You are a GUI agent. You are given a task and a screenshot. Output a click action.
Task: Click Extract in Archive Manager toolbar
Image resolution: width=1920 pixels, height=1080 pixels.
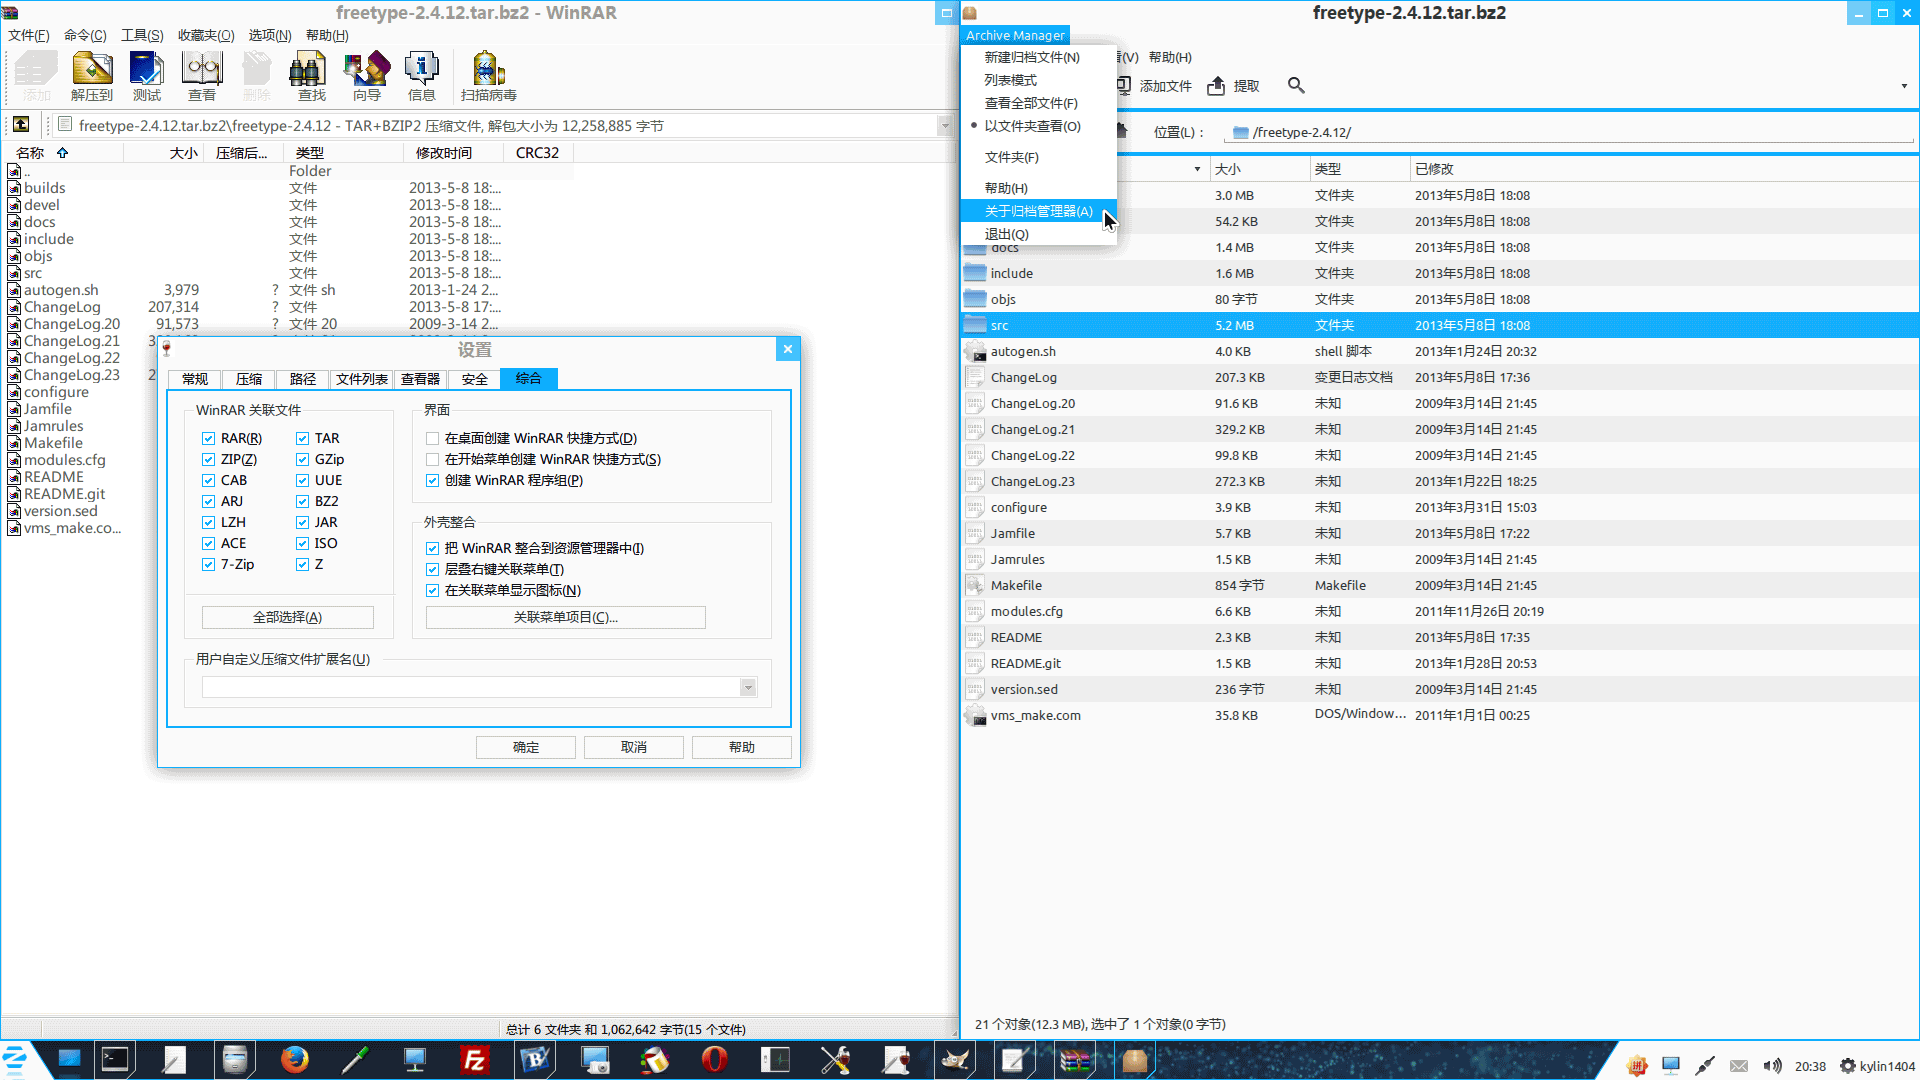1234,86
